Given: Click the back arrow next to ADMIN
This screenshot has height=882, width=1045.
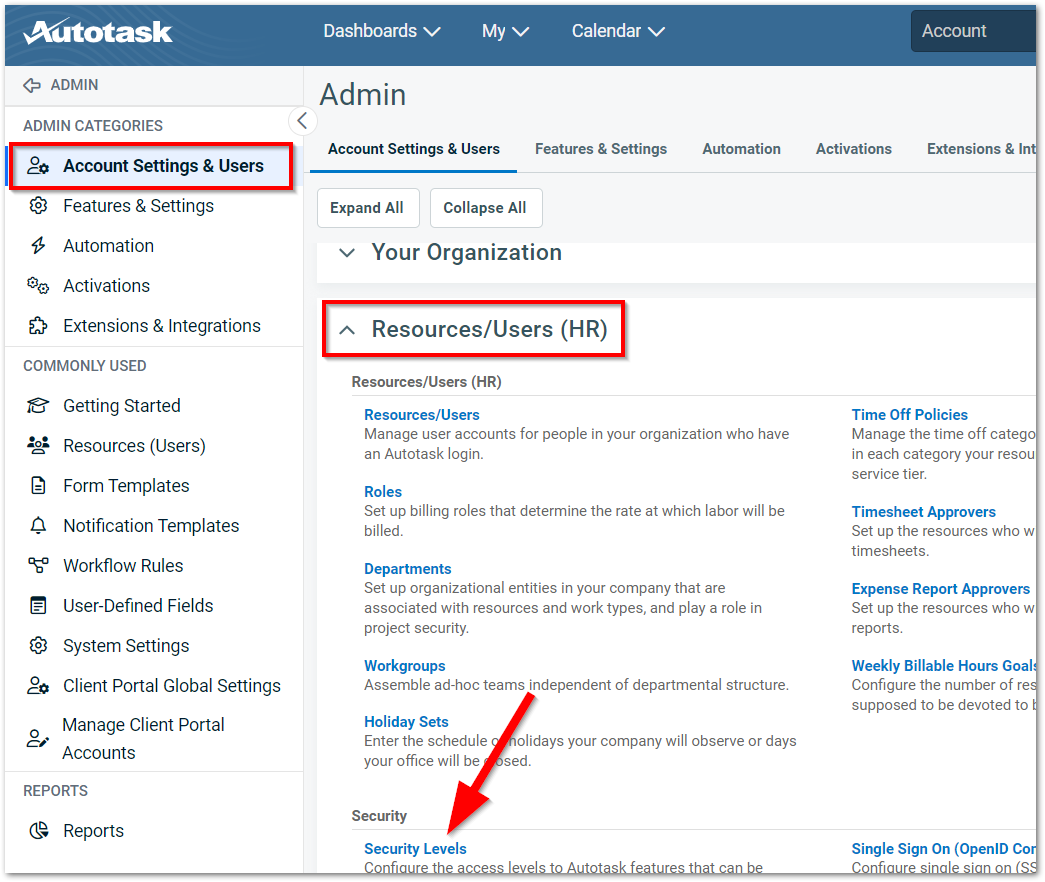Looking at the screenshot, I should tap(32, 85).
